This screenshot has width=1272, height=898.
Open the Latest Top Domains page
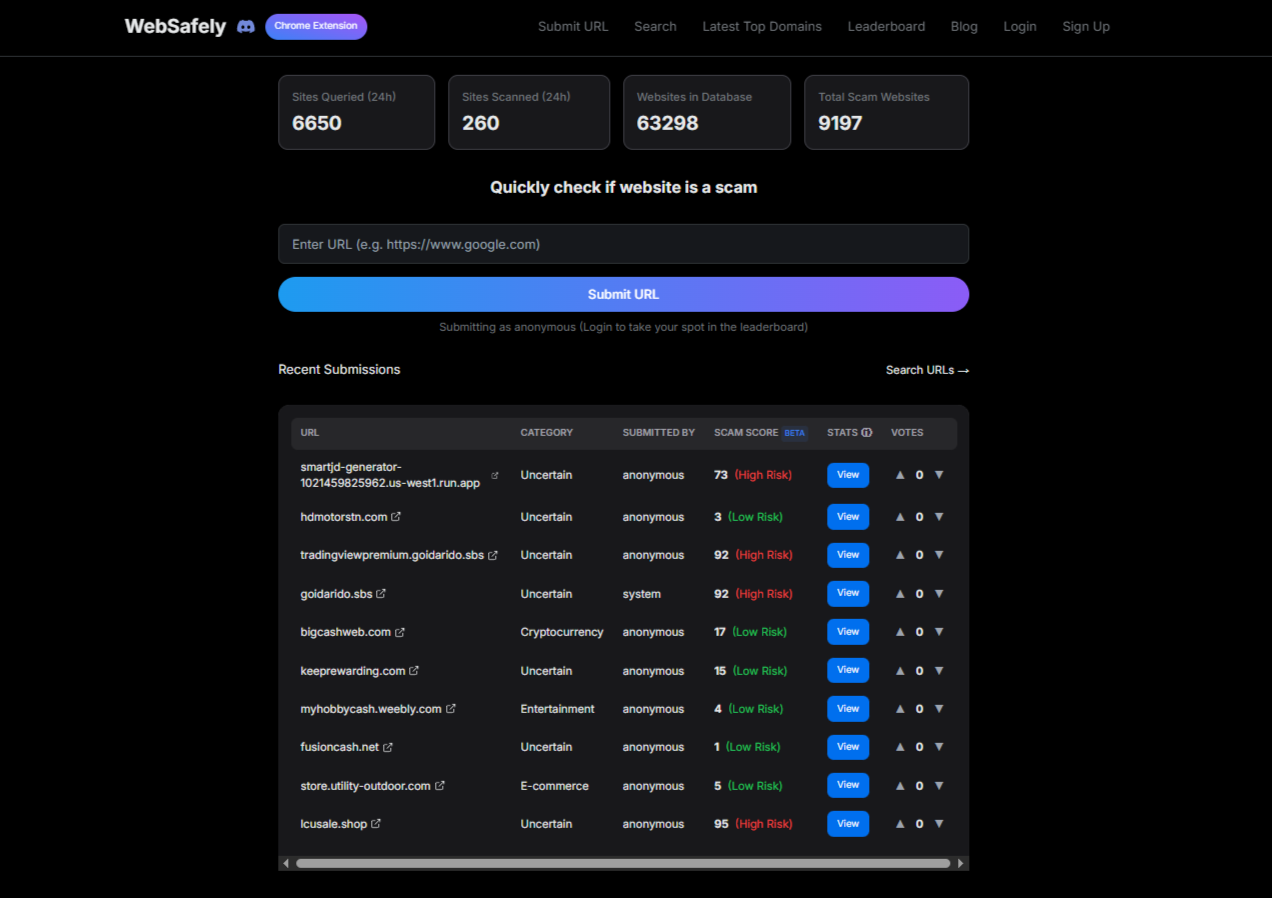point(762,26)
